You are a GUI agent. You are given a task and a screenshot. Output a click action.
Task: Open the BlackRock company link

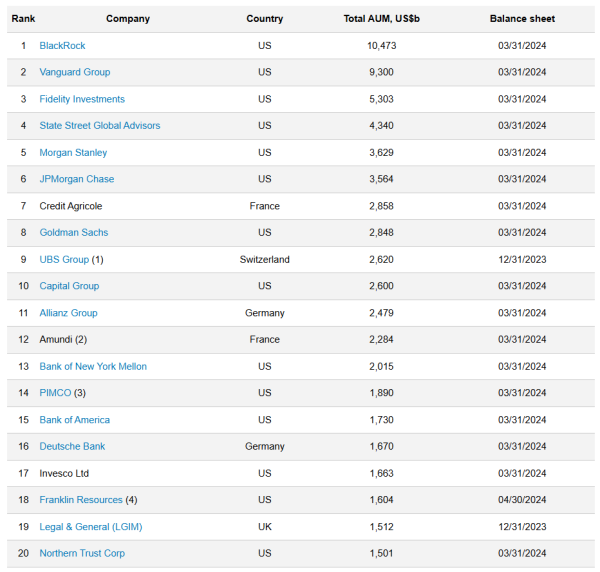click(63, 46)
